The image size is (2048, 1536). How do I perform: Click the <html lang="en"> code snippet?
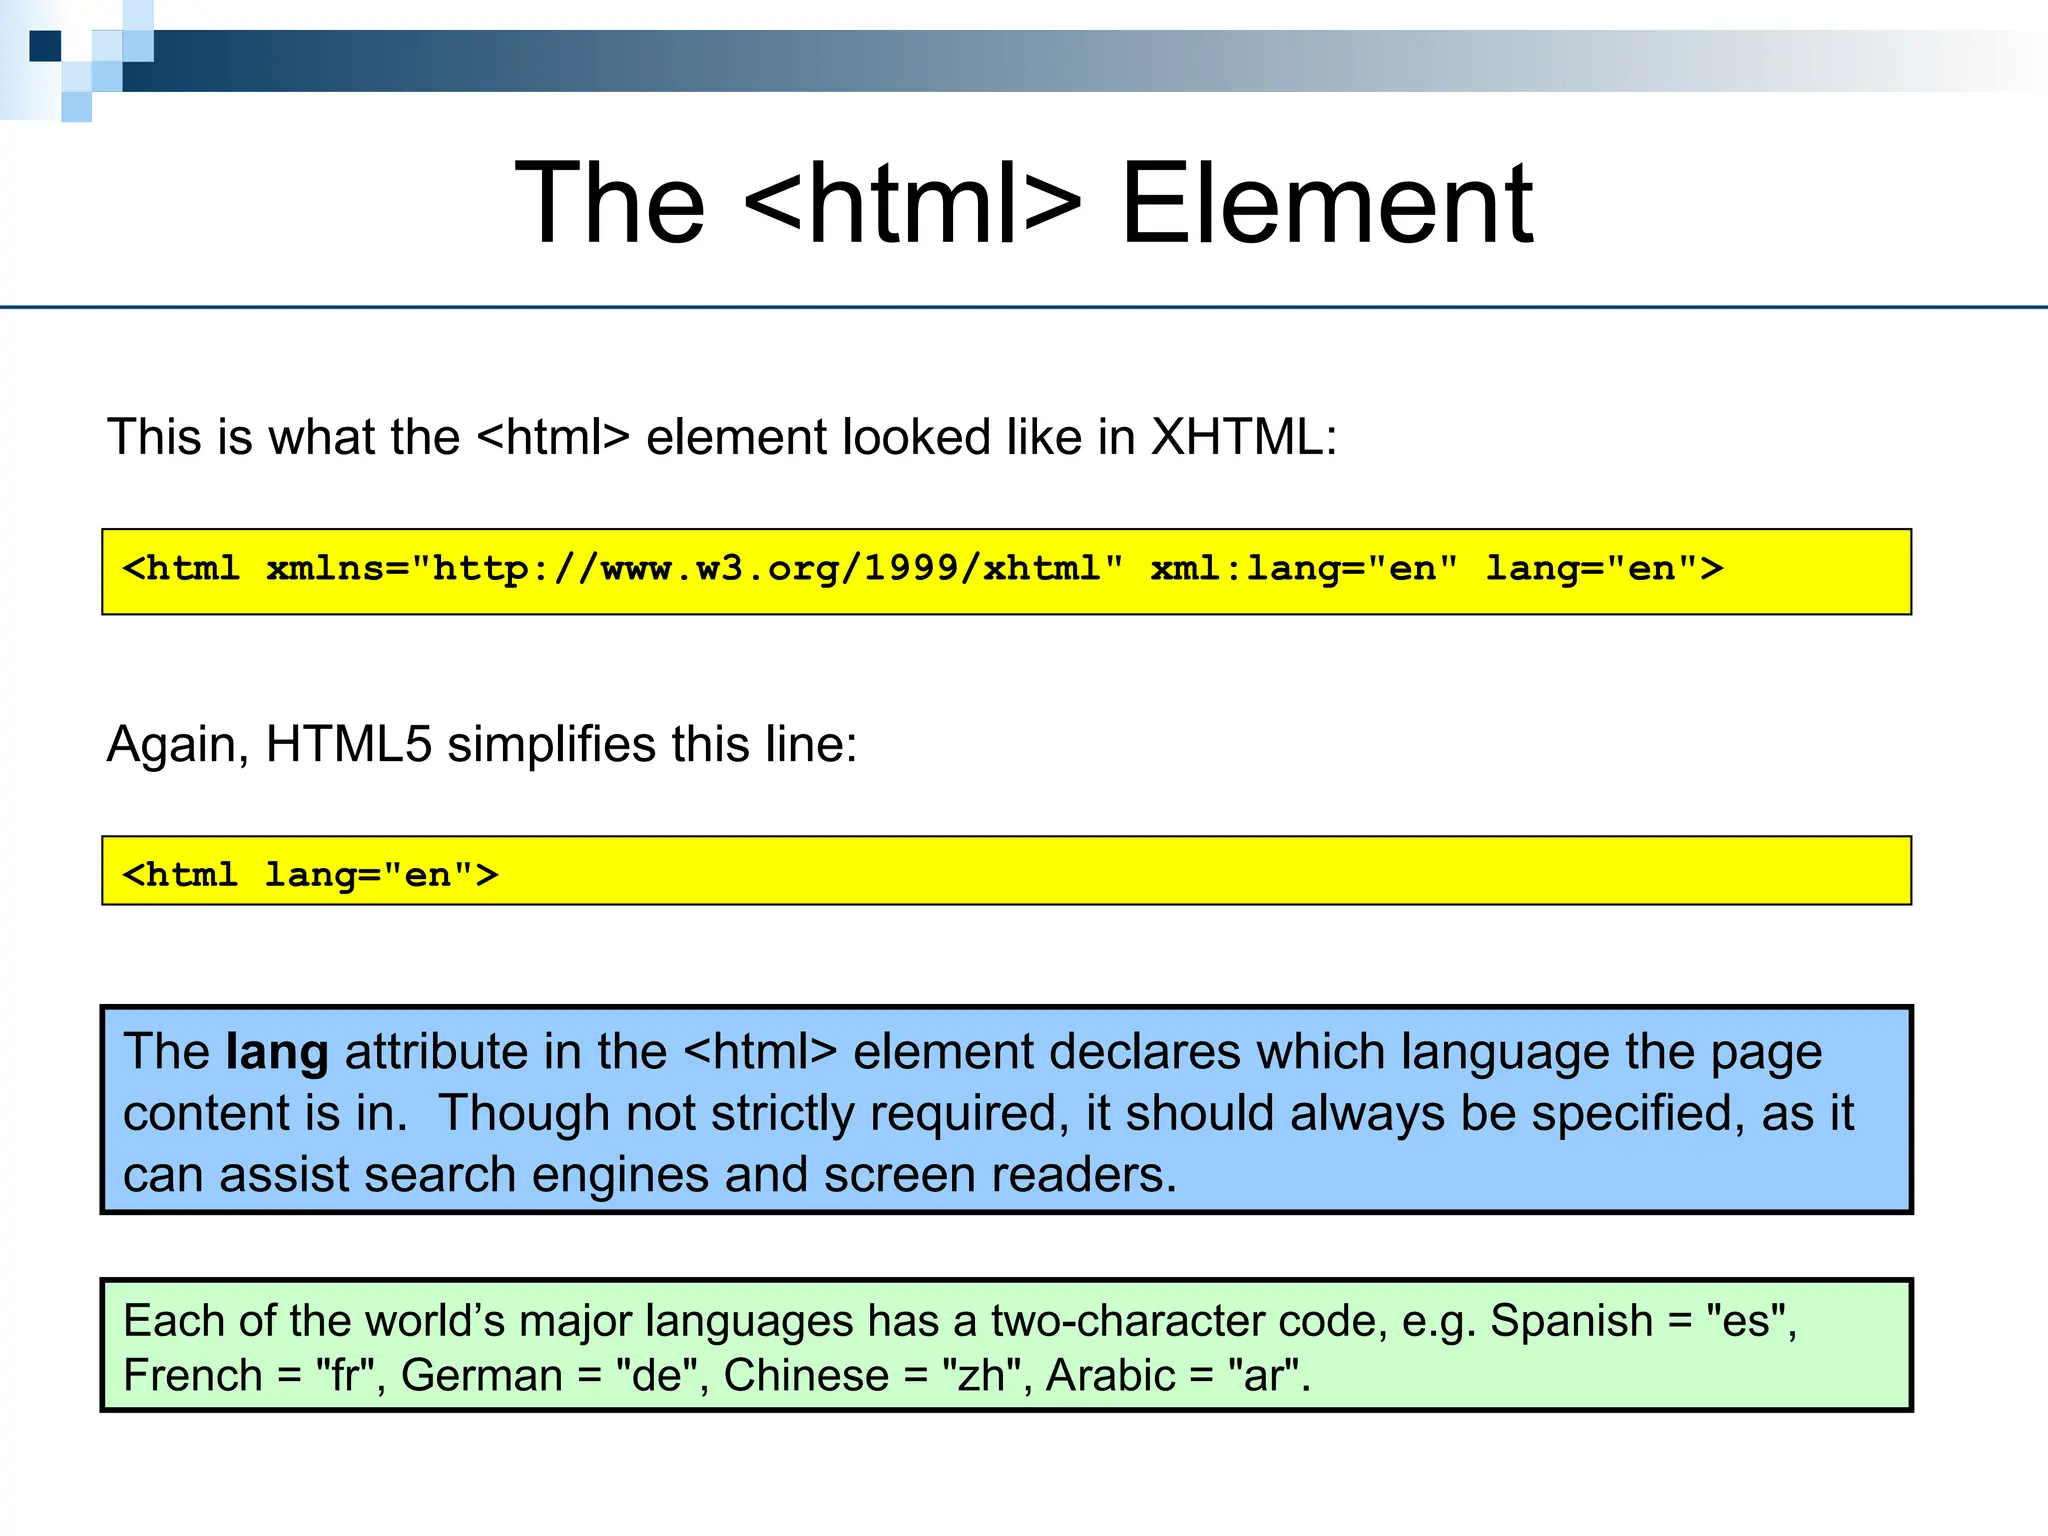pos(310,875)
